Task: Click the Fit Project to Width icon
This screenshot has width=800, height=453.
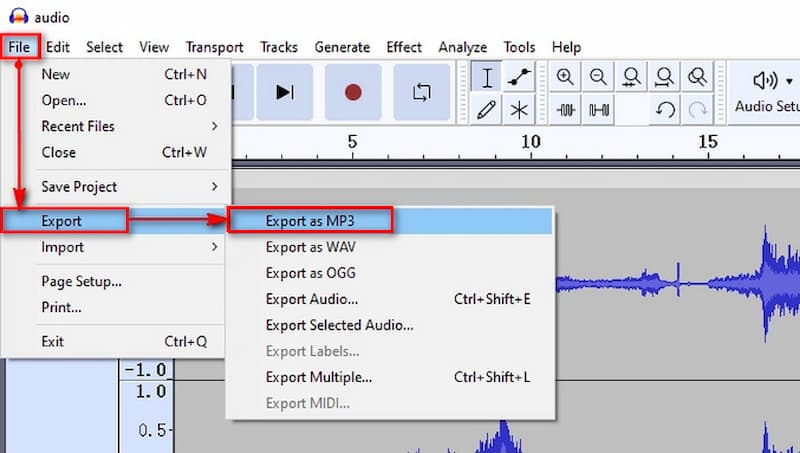Action: click(664, 77)
